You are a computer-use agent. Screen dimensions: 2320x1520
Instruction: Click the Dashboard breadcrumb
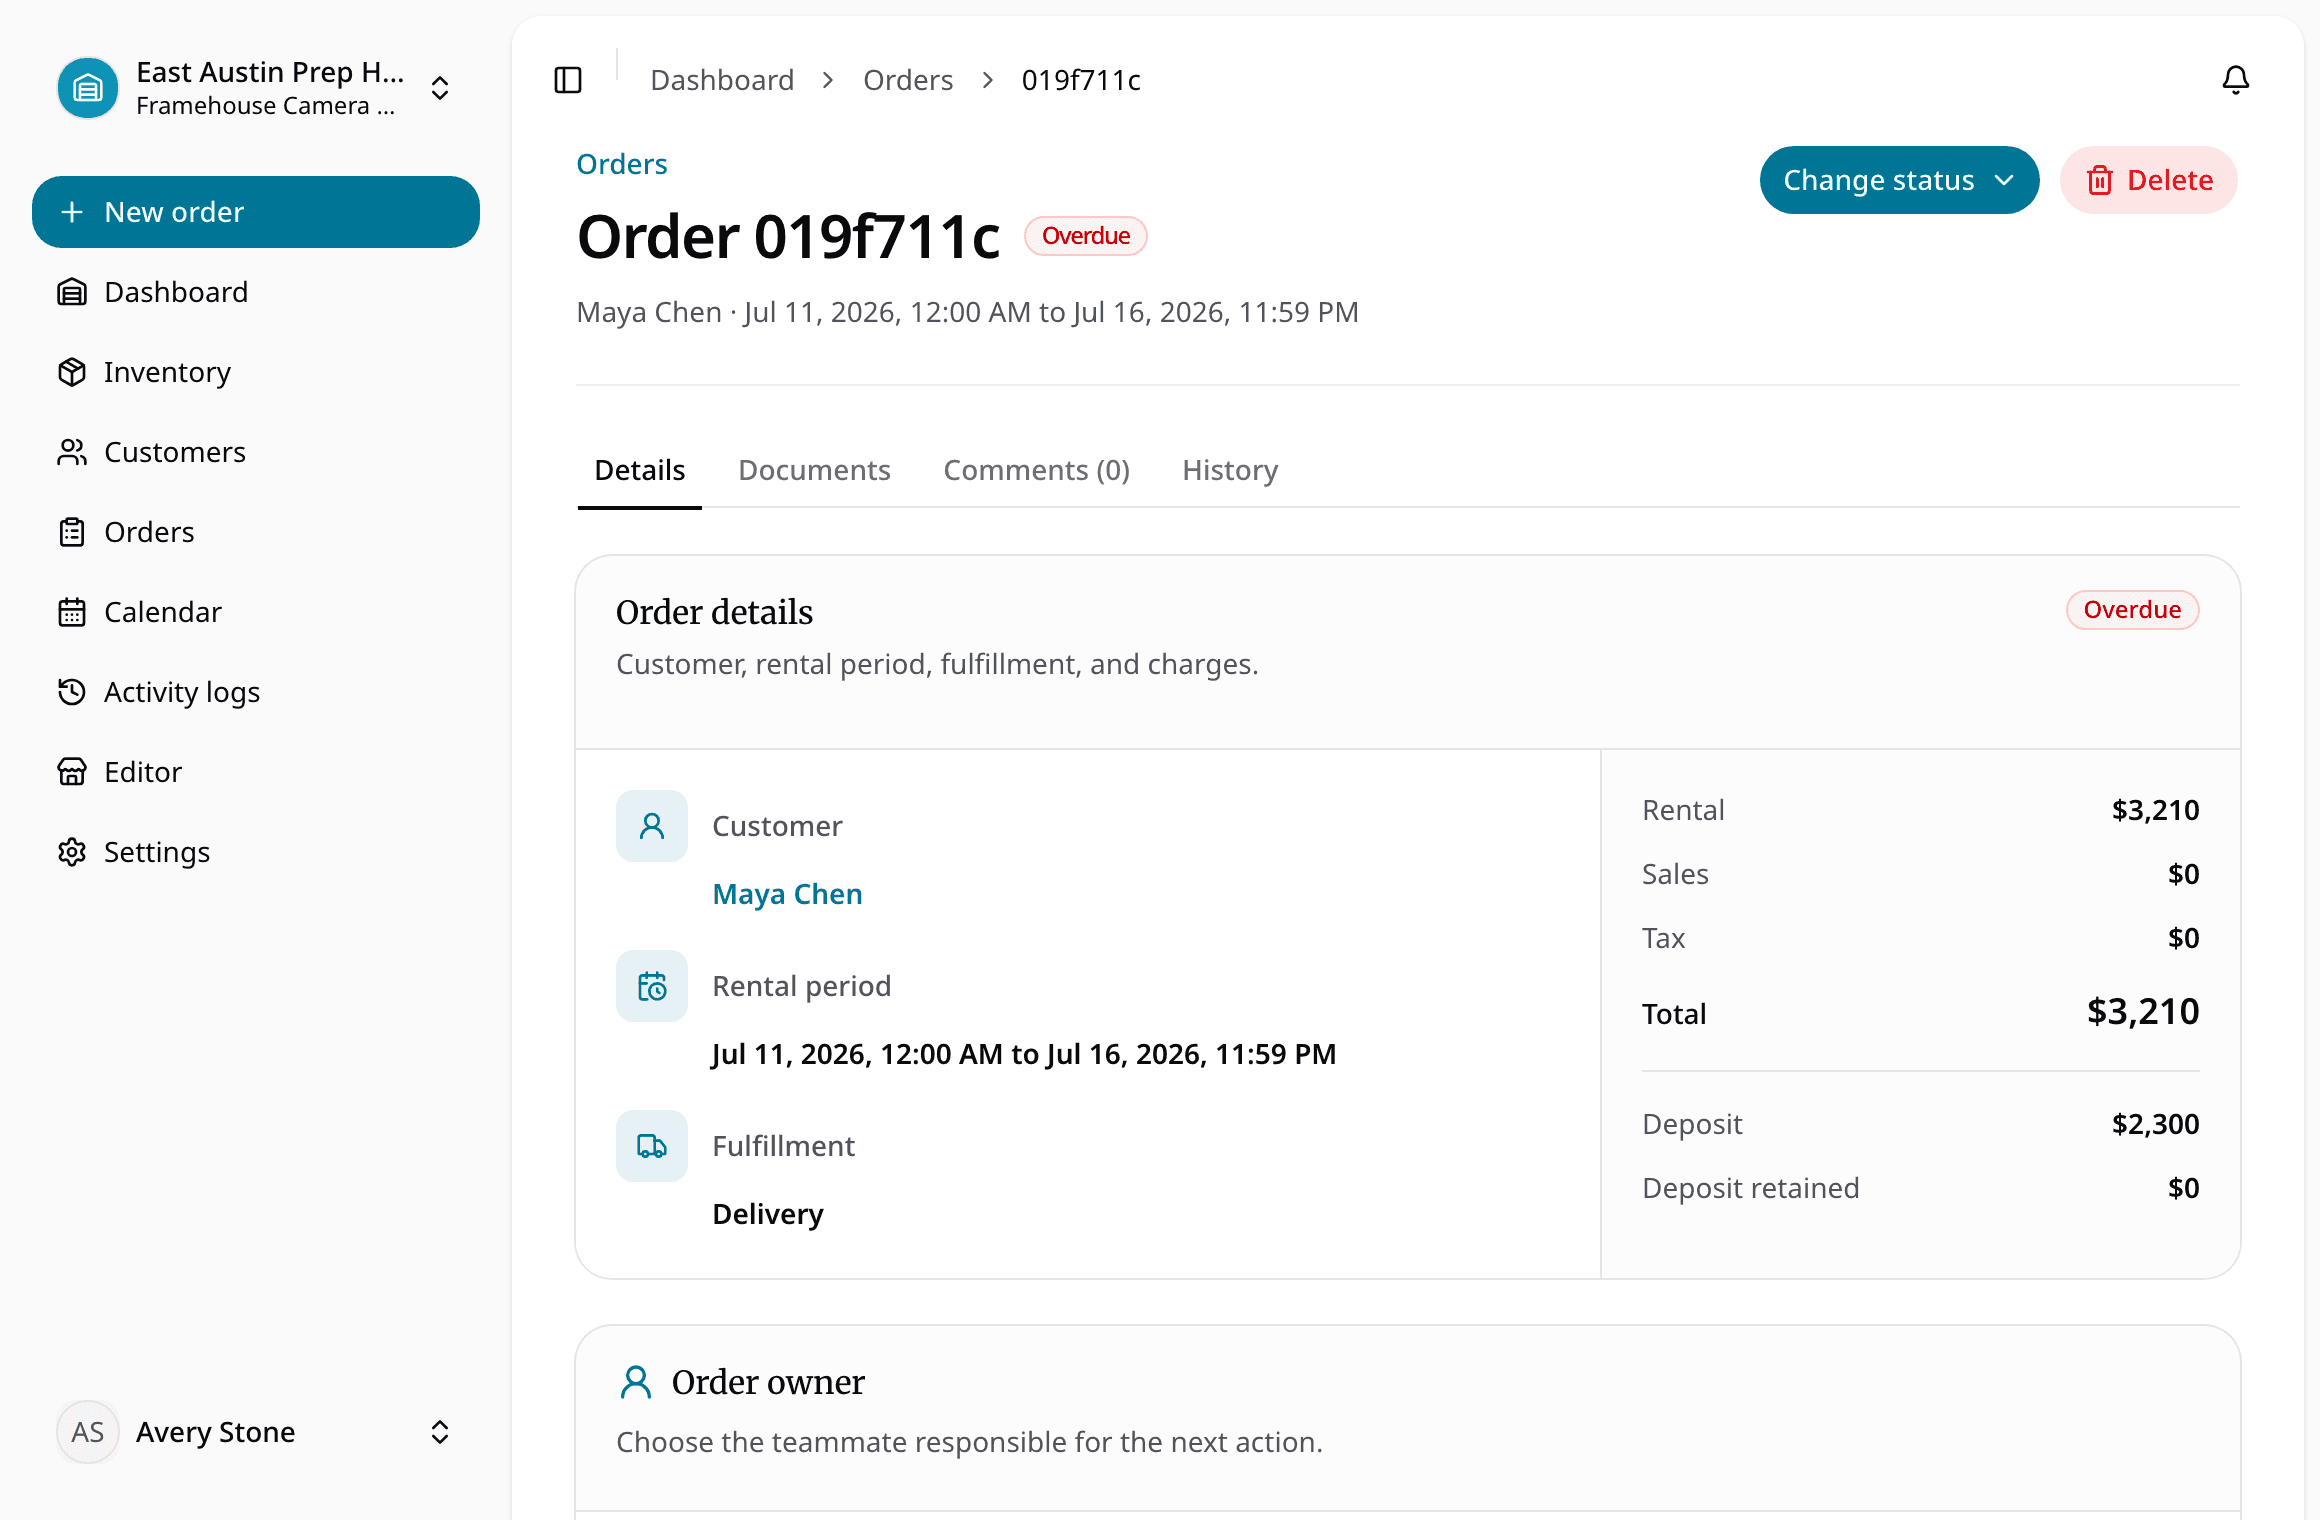722,80
